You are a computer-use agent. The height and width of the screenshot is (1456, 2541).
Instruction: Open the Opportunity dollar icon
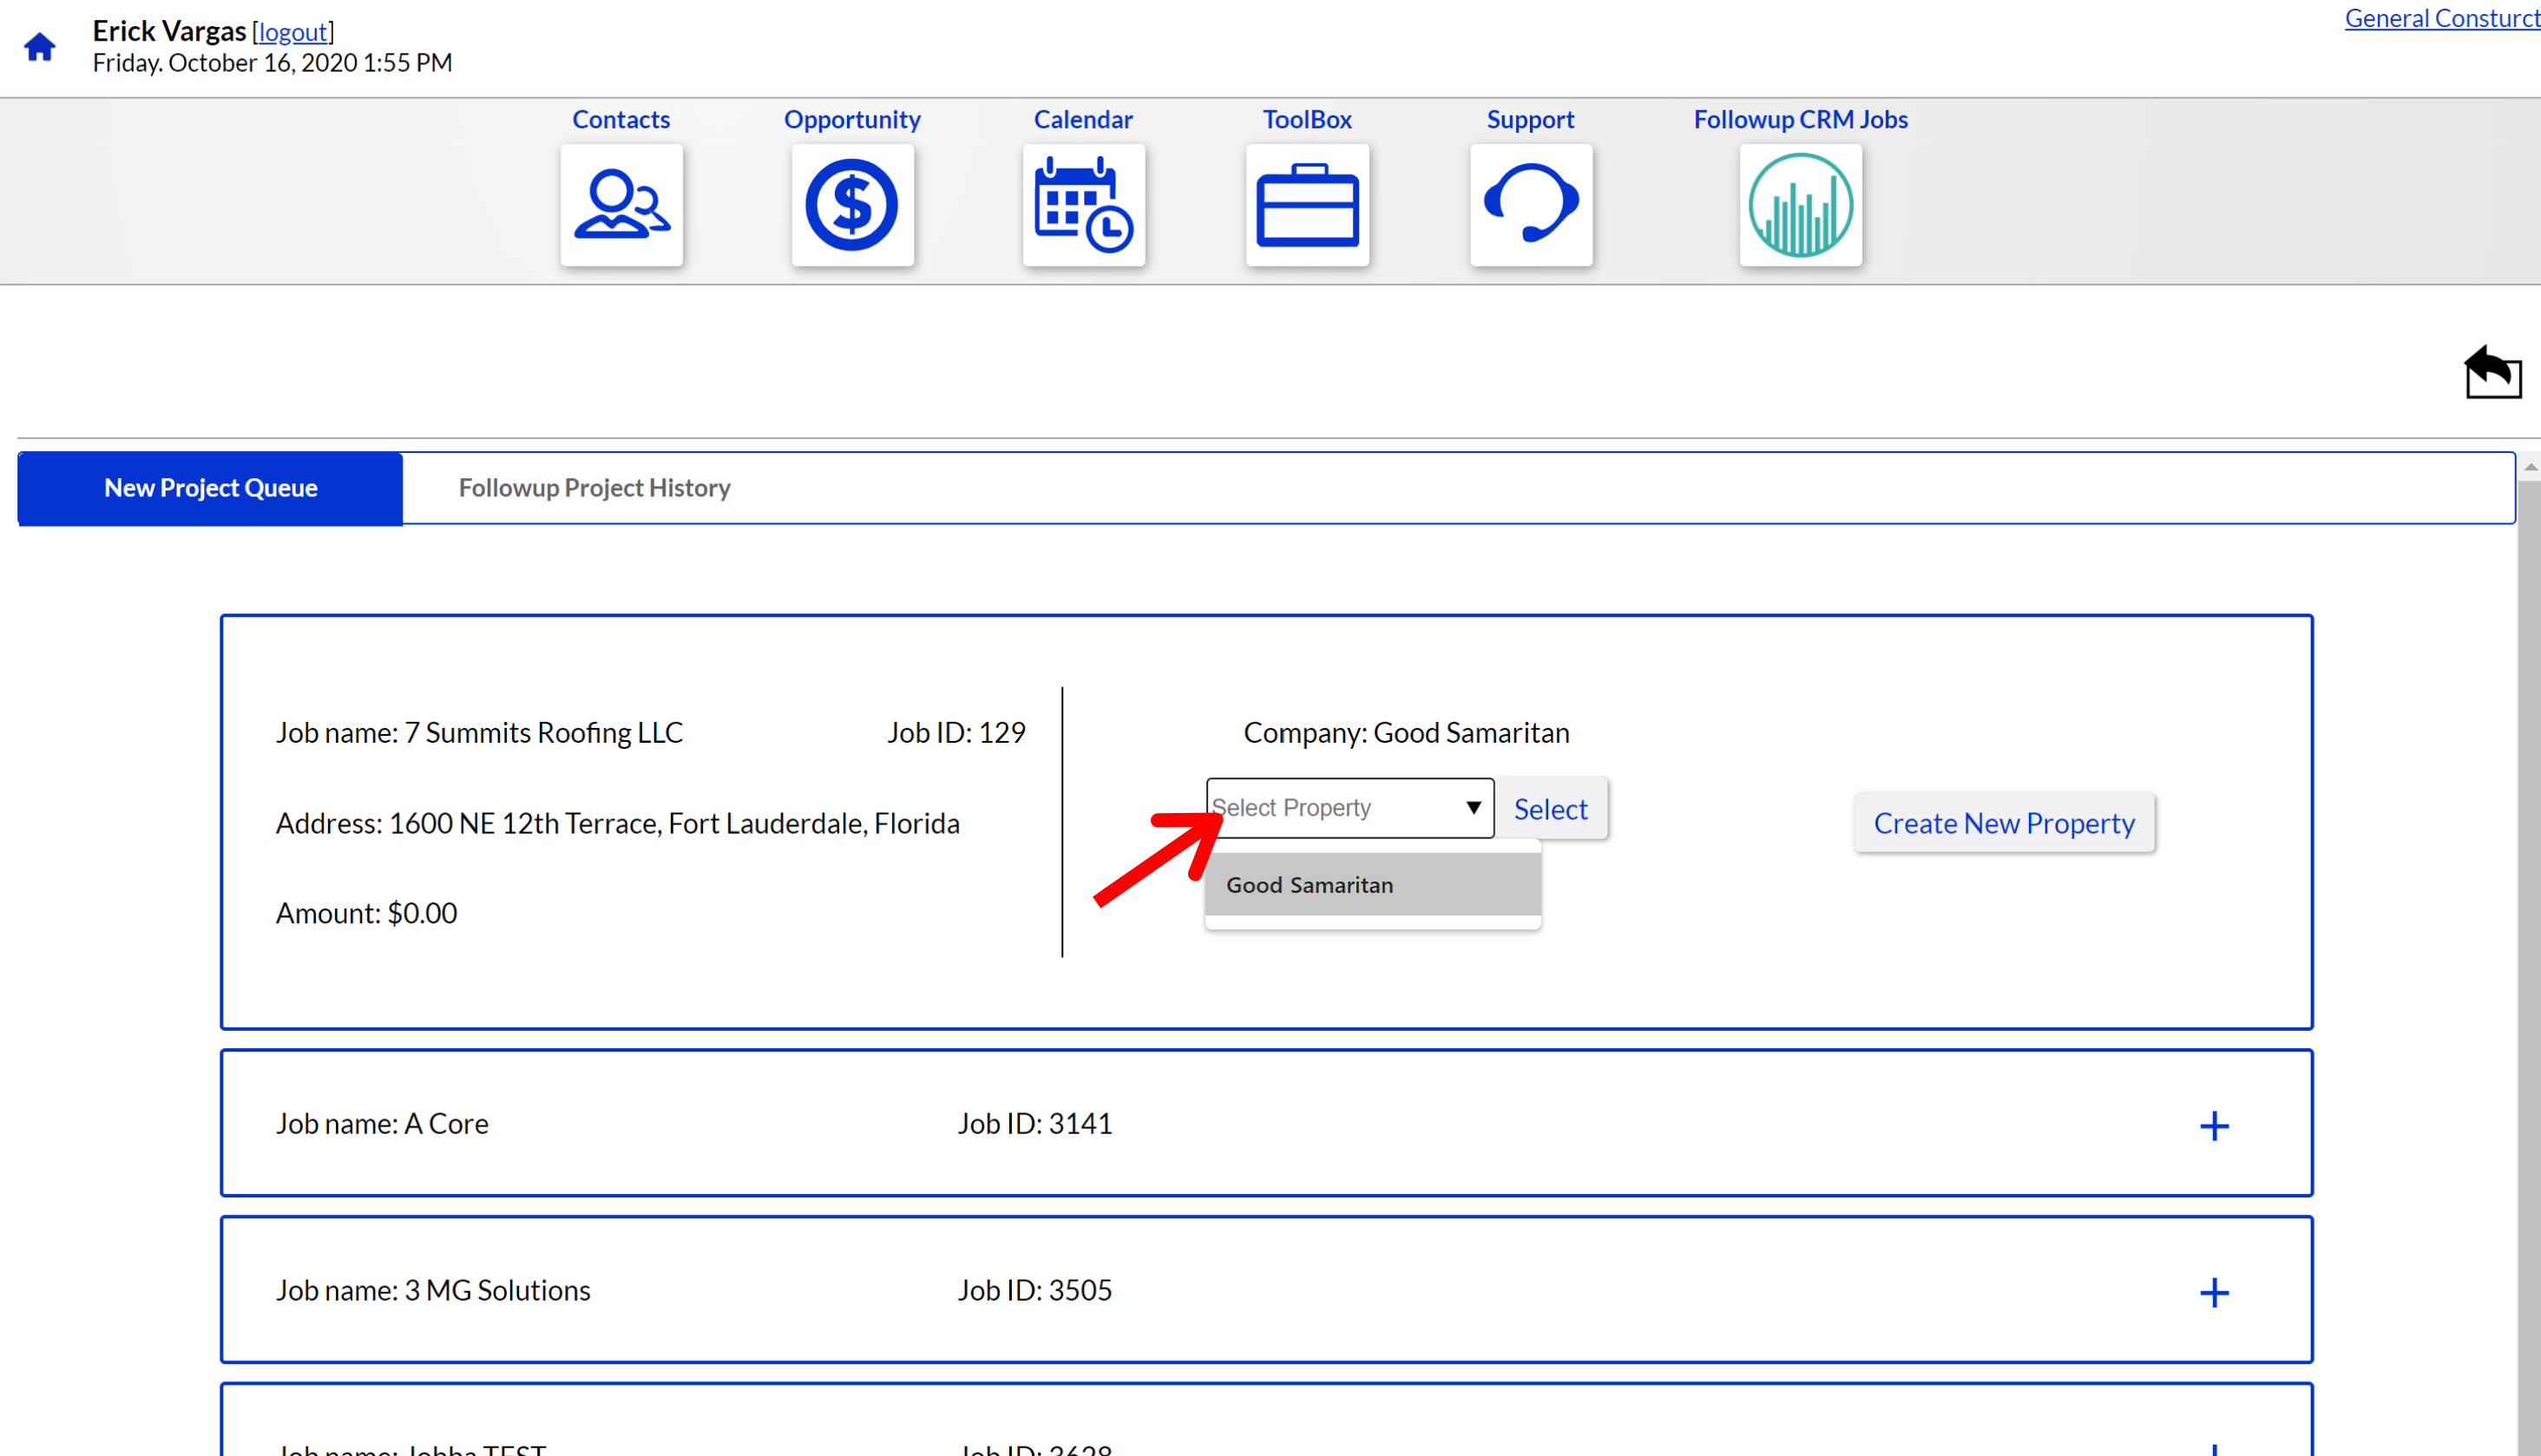[852, 205]
